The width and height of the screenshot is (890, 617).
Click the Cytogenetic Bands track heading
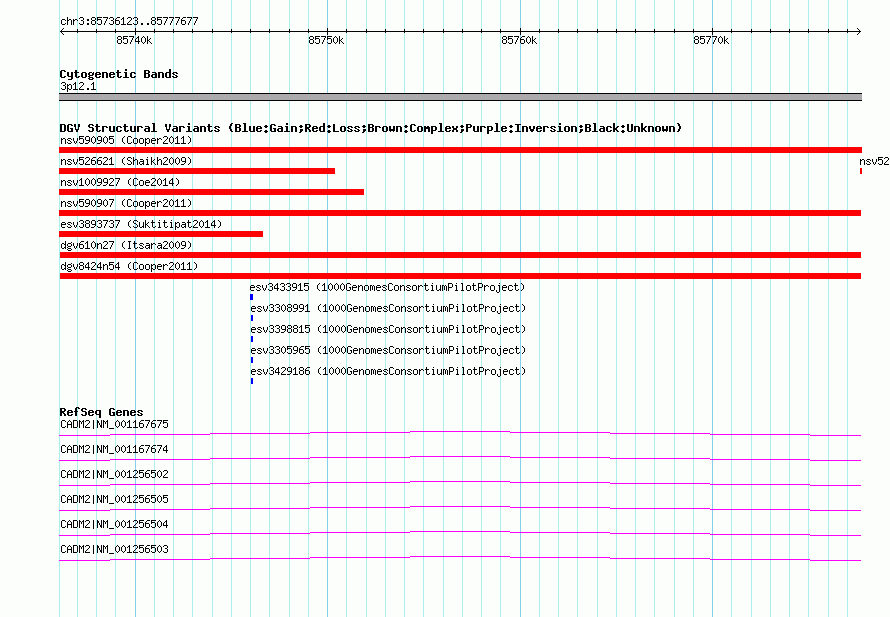(119, 74)
